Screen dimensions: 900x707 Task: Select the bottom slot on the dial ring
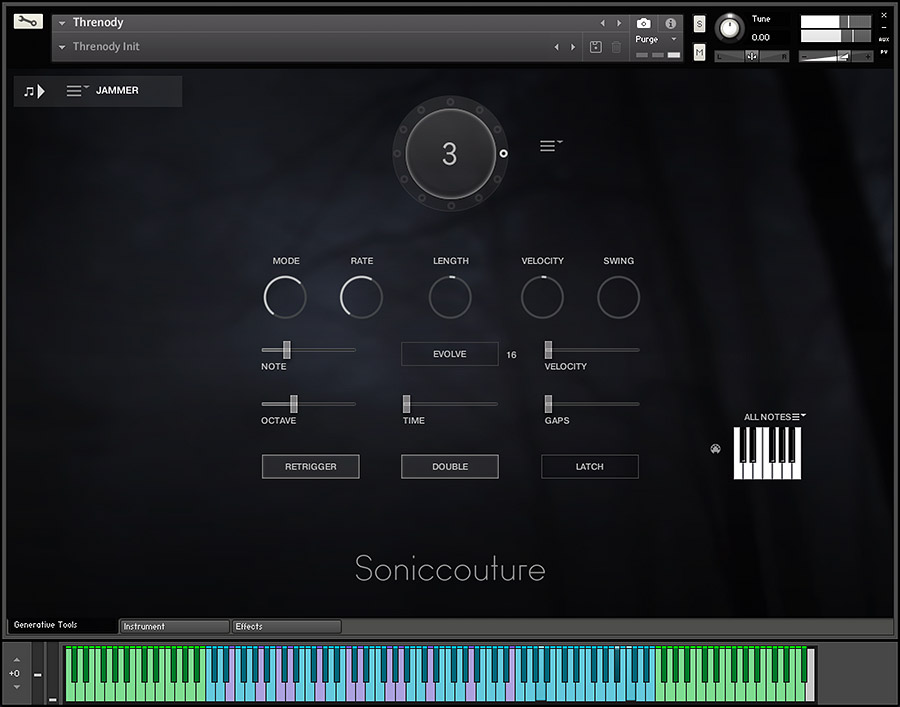pyautogui.click(x=451, y=205)
